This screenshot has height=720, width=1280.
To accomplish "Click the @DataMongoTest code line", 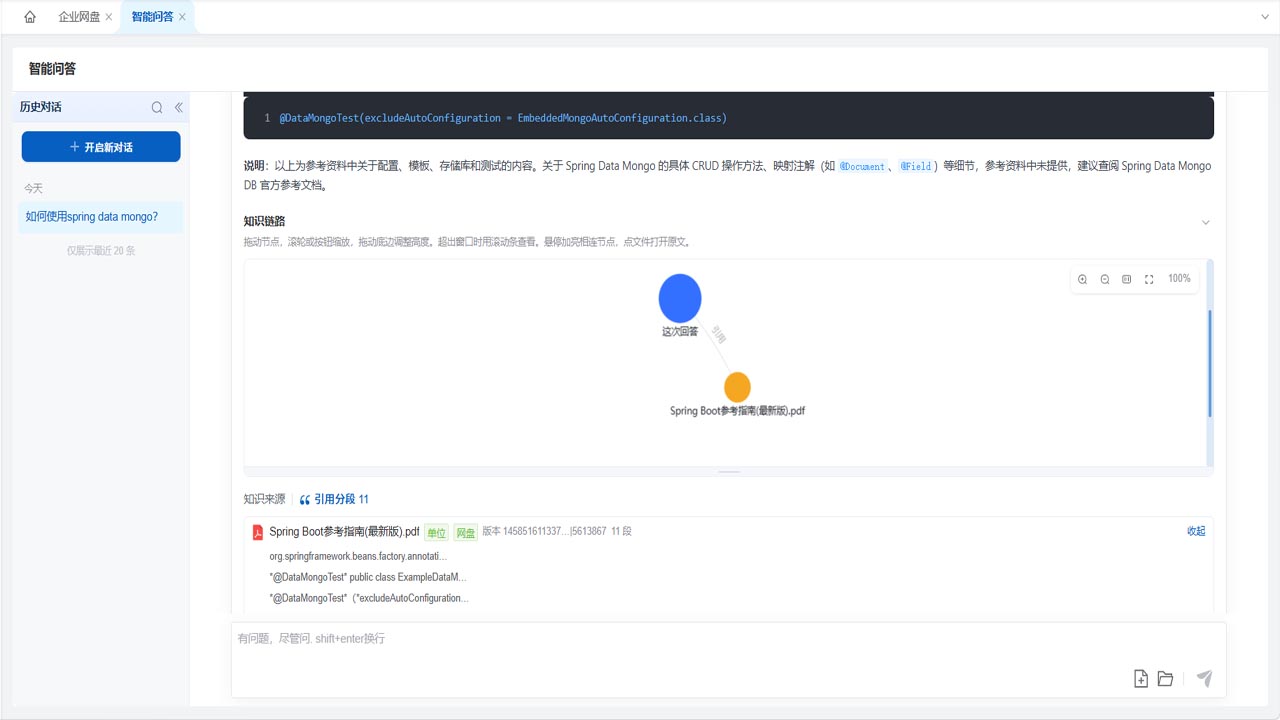I will (503, 118).
